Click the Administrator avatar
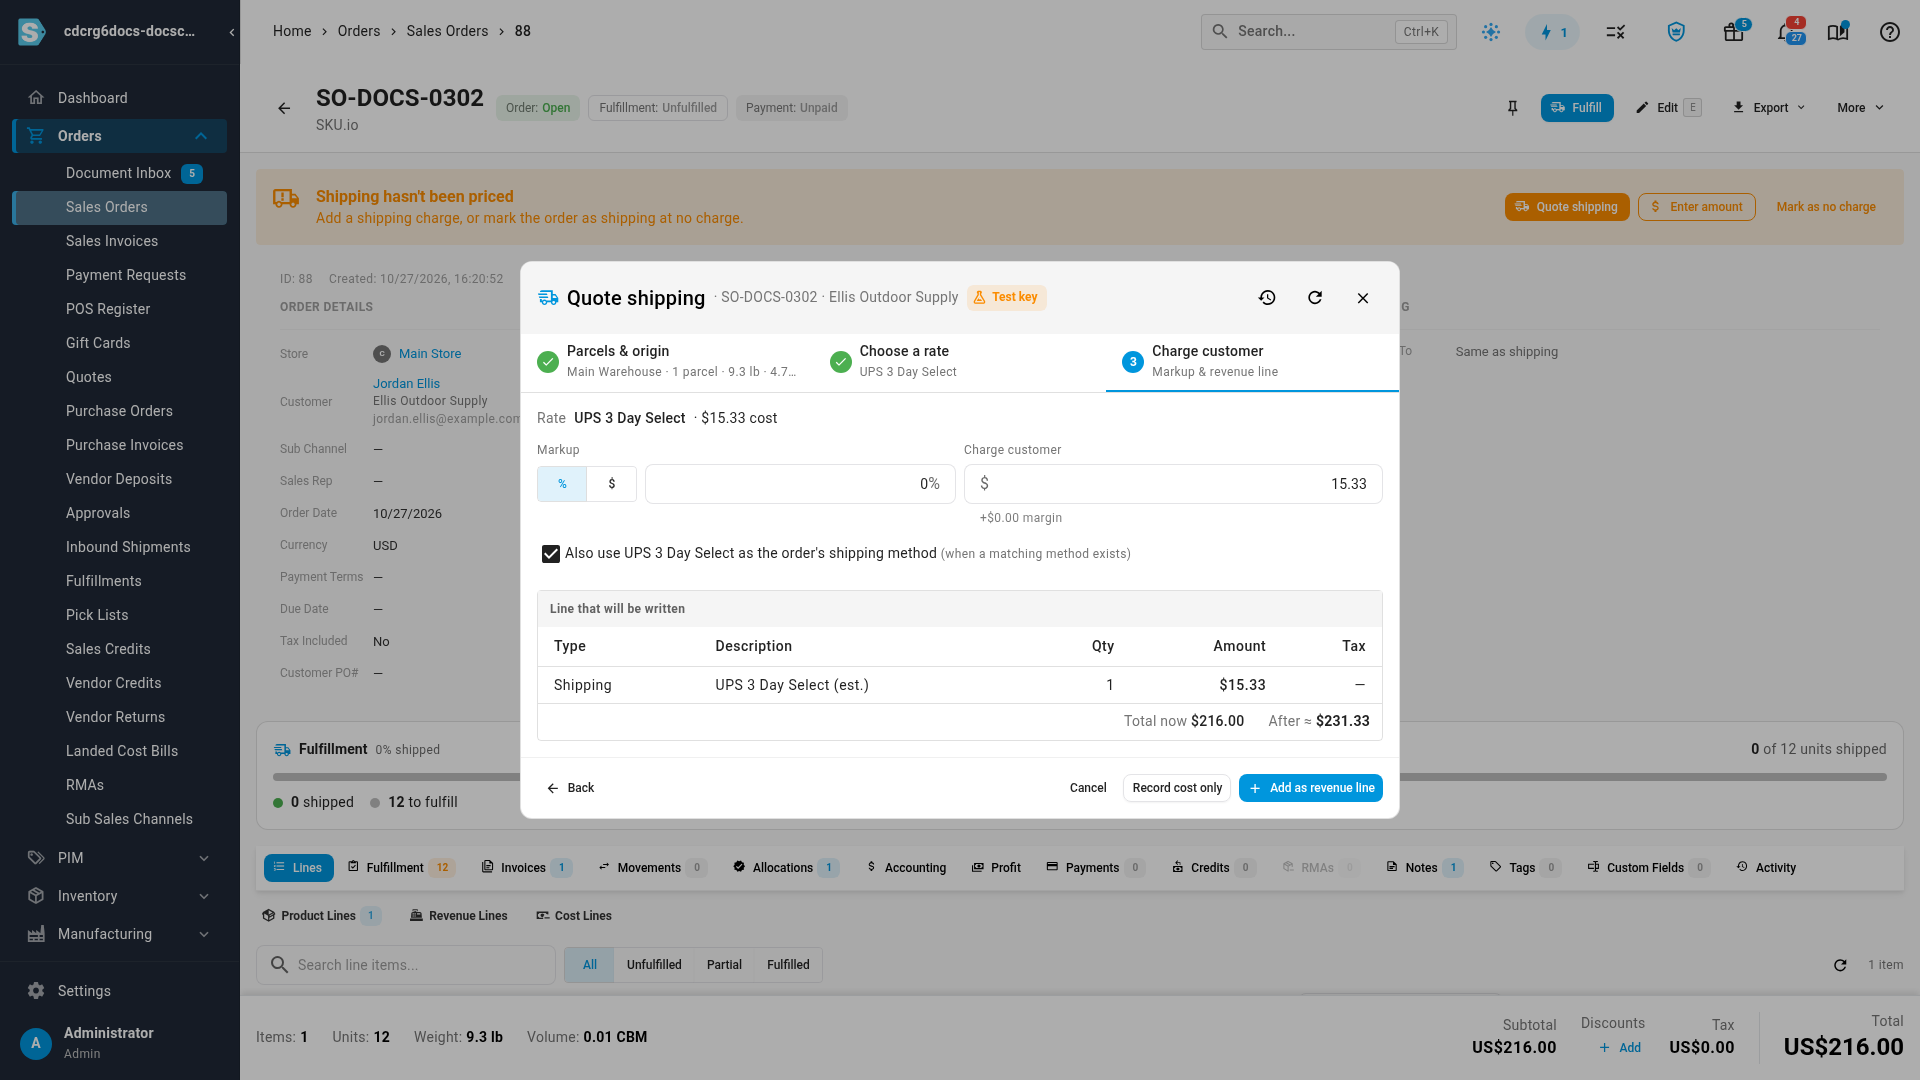 [36, 1043]
